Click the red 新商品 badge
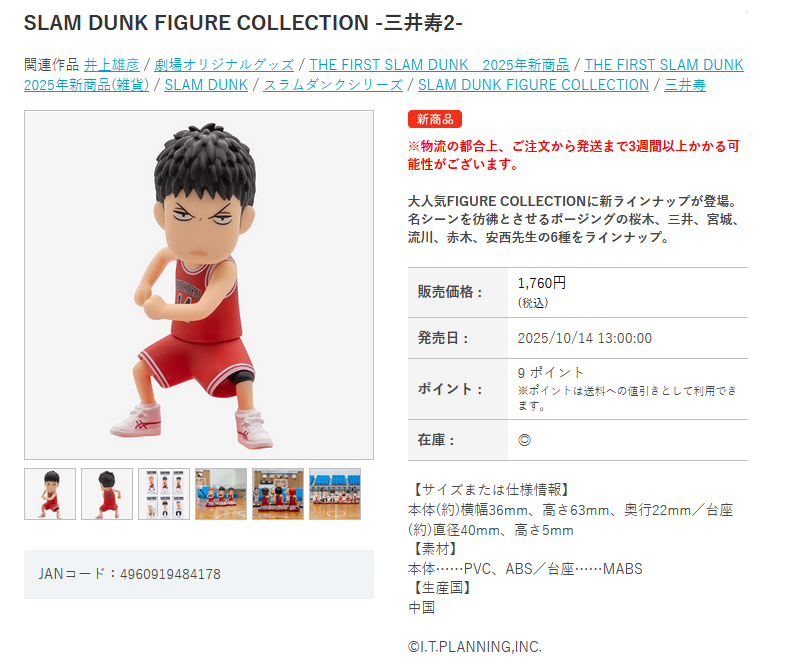Screen dimensions: 799x665 [x=435, y=119]
